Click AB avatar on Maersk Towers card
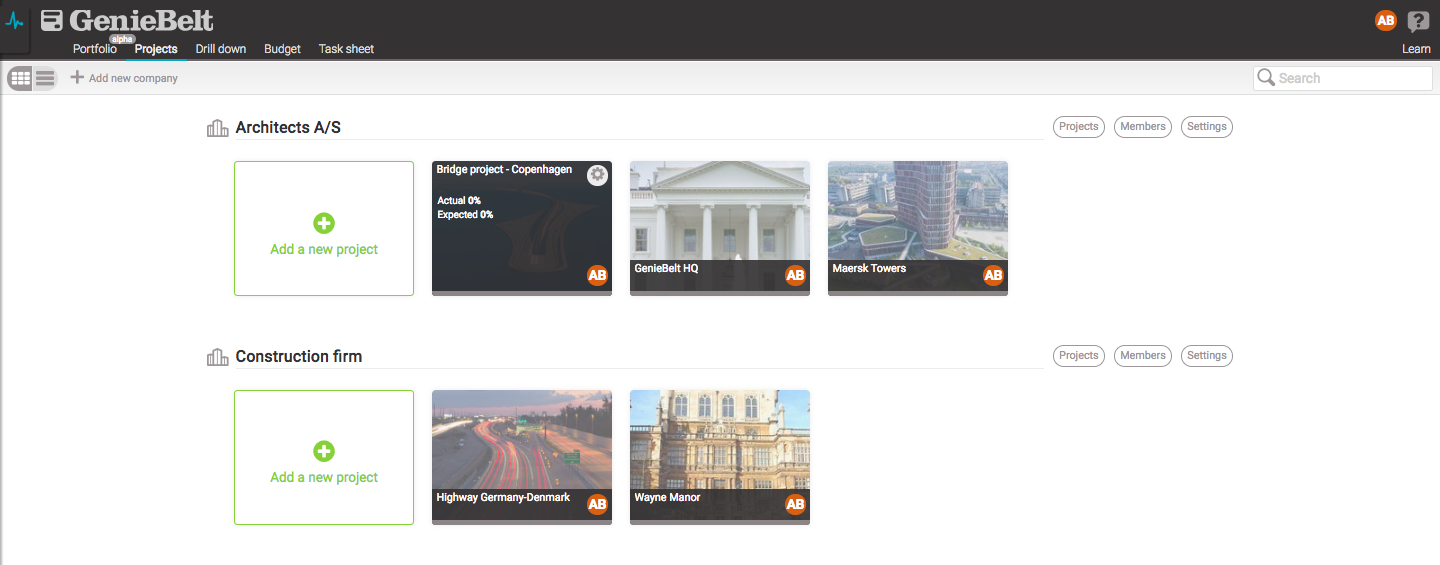The image size is (1440, 565). pos(993,275)
